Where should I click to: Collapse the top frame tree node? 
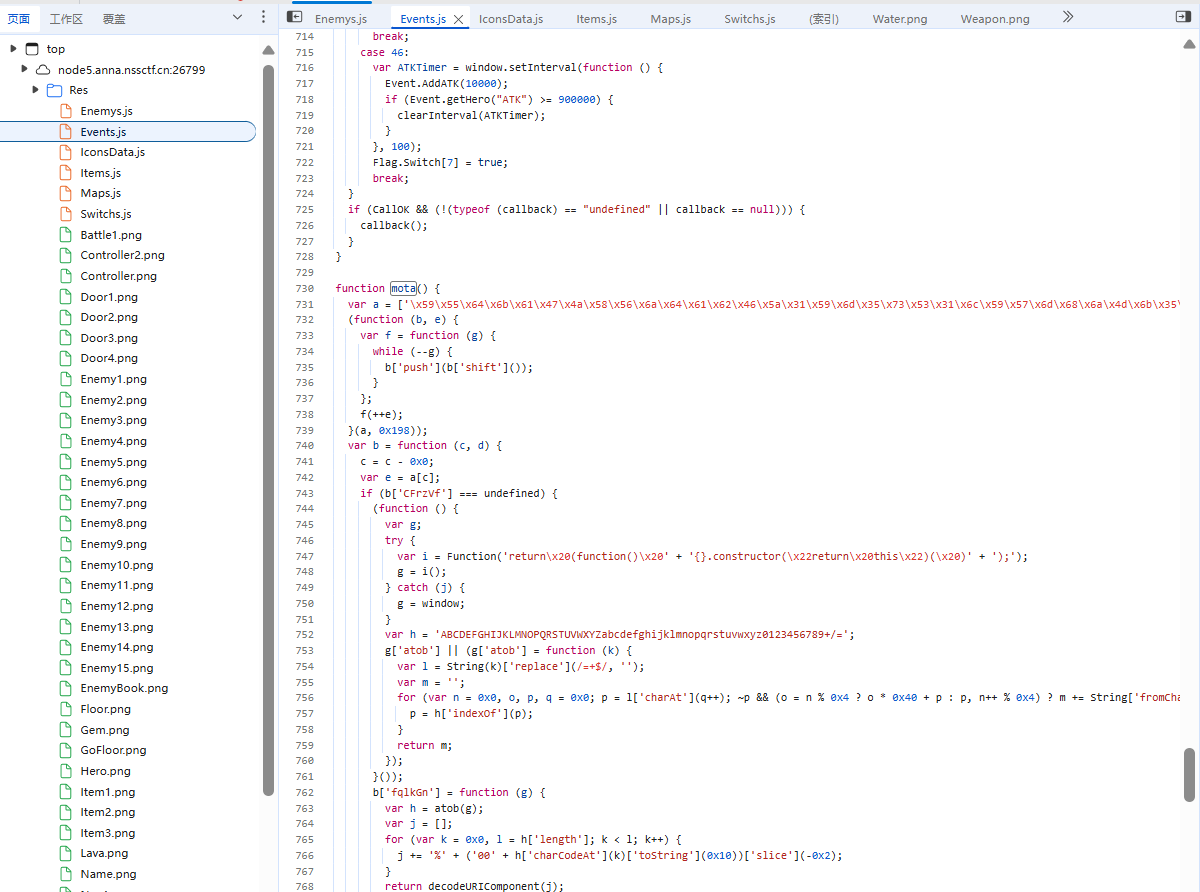14,49
